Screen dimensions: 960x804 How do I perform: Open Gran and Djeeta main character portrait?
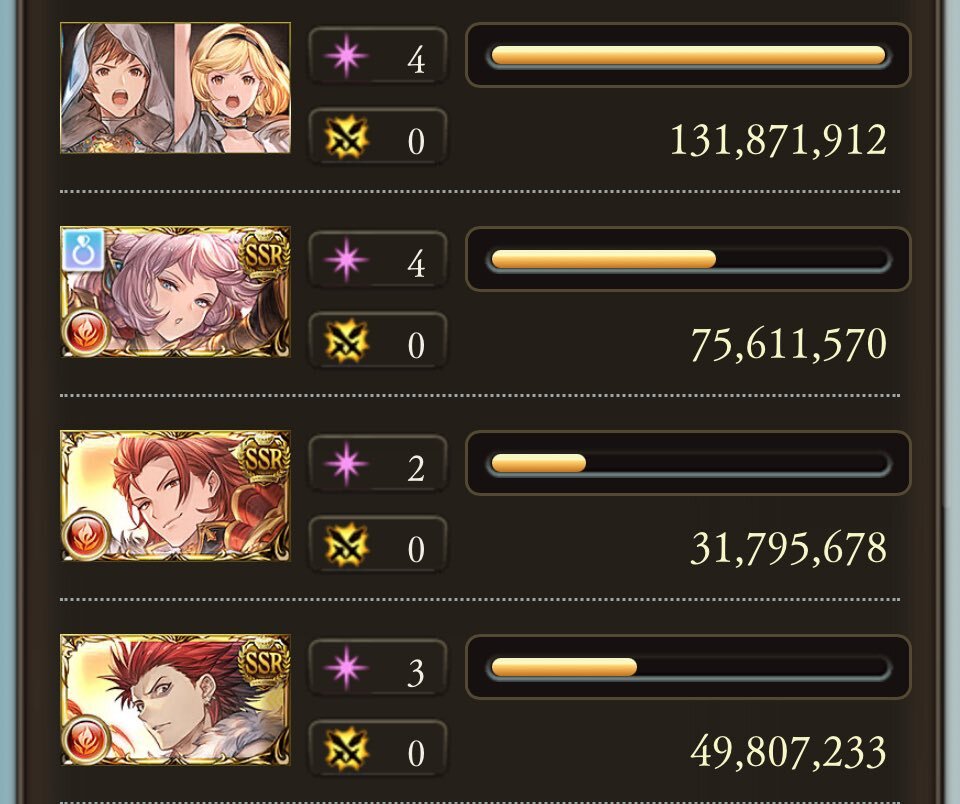(x=175, y=88)
